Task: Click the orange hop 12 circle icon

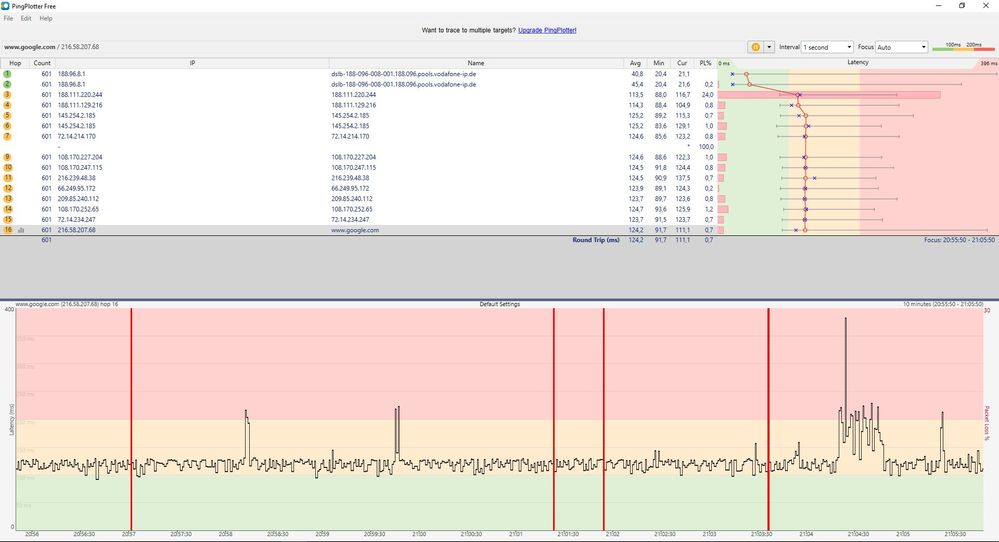Action: point(8,189)
